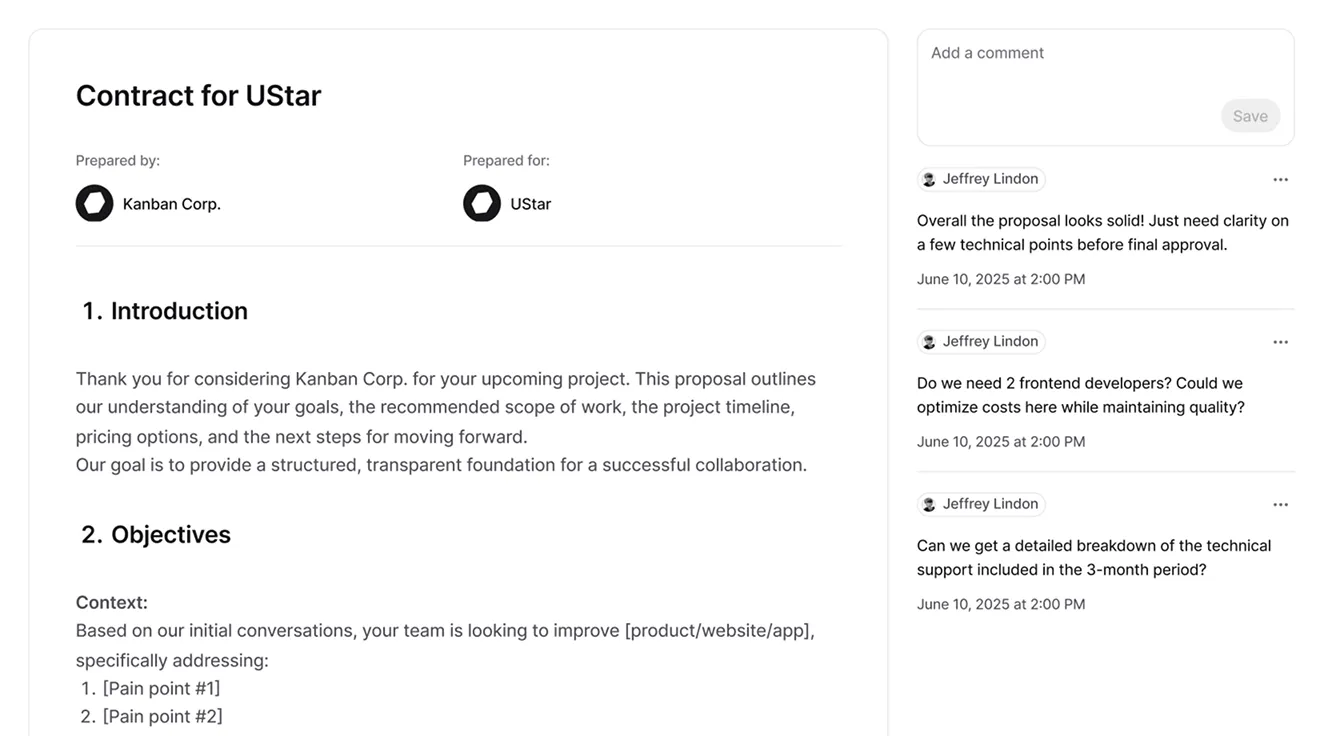Click the Kanban Corp. logo icon
The image size is (1324, 736).
pos(94,203)
